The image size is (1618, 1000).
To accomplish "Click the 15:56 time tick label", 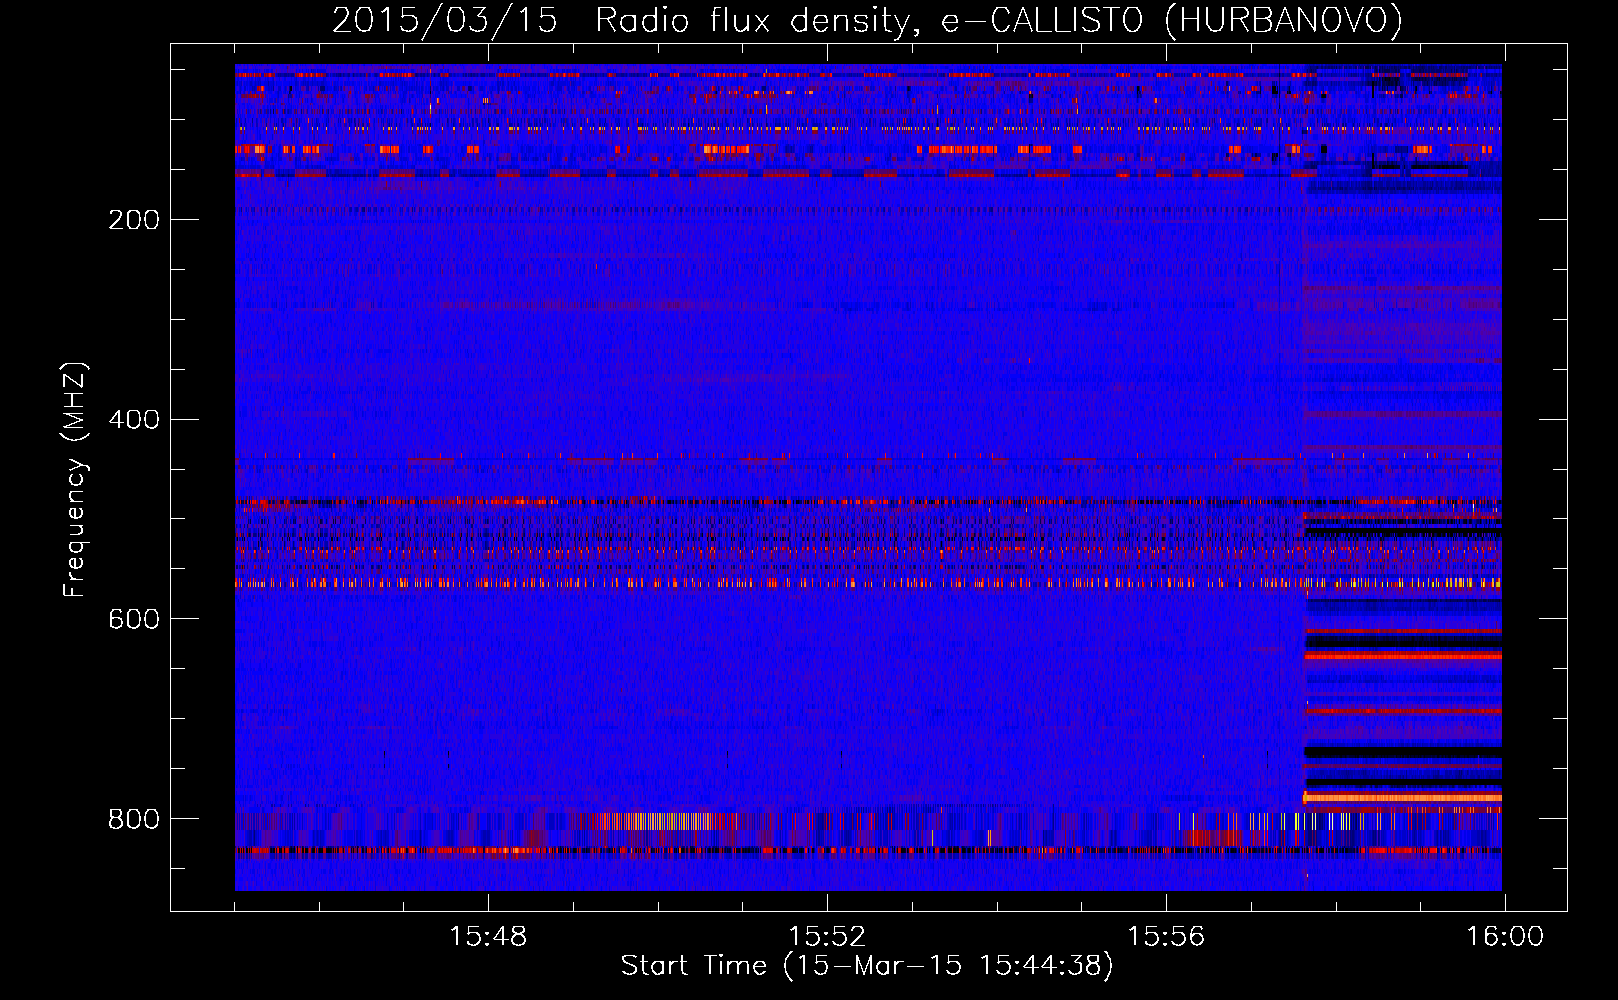I will click(x=1166, y=937).
